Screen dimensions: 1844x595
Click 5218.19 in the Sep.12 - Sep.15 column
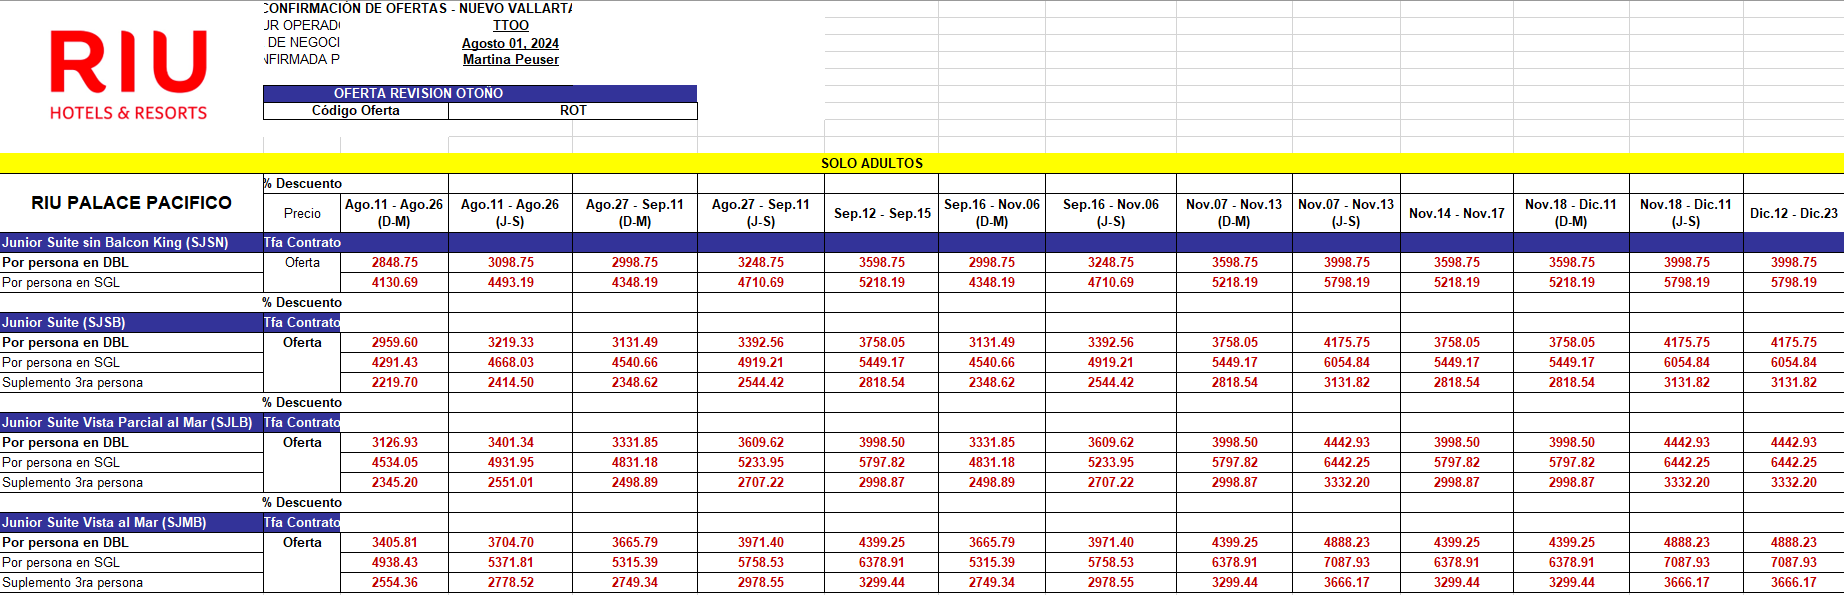tap(882, 283)
